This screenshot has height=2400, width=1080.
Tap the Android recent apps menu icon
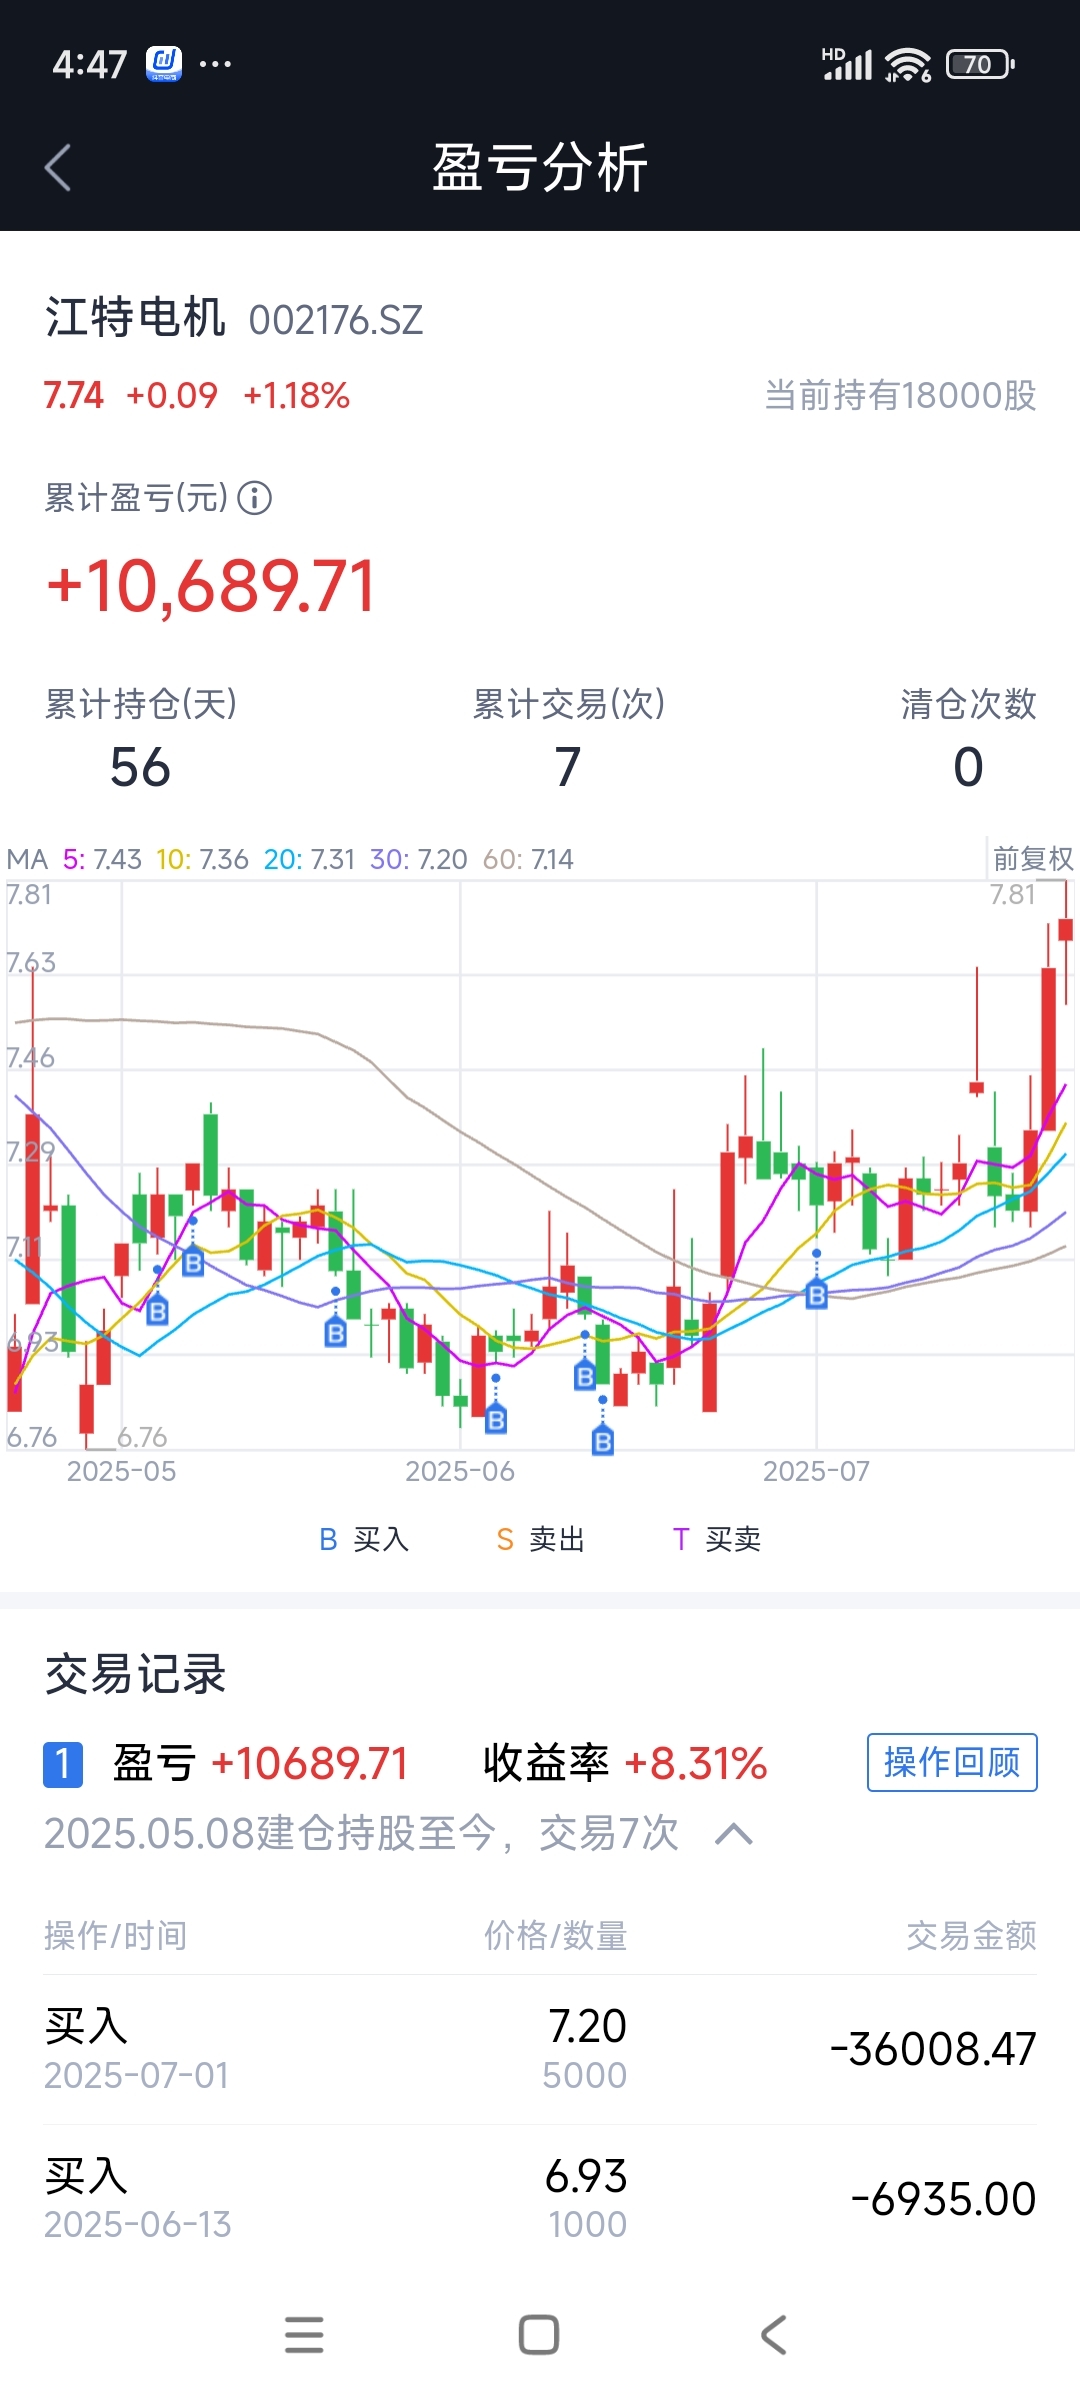tap(304, 2335)
